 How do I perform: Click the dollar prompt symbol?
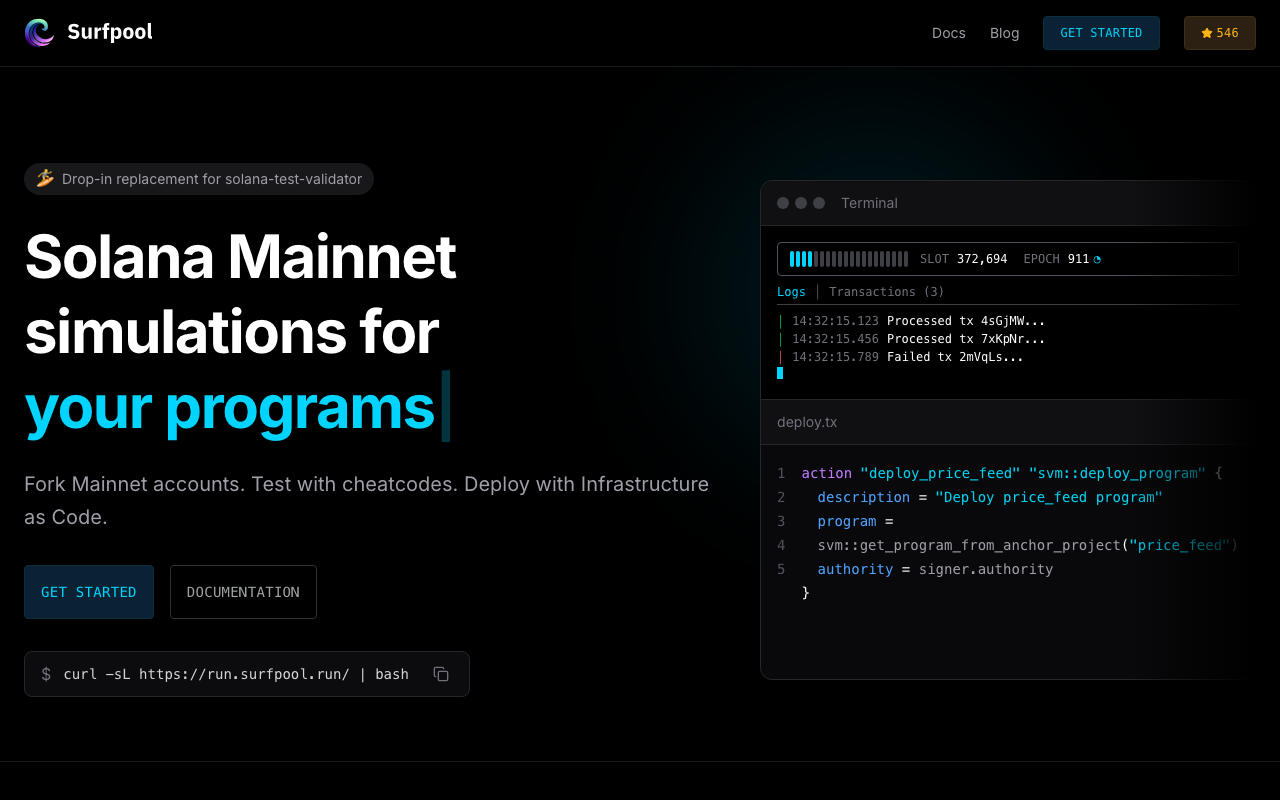46,674
